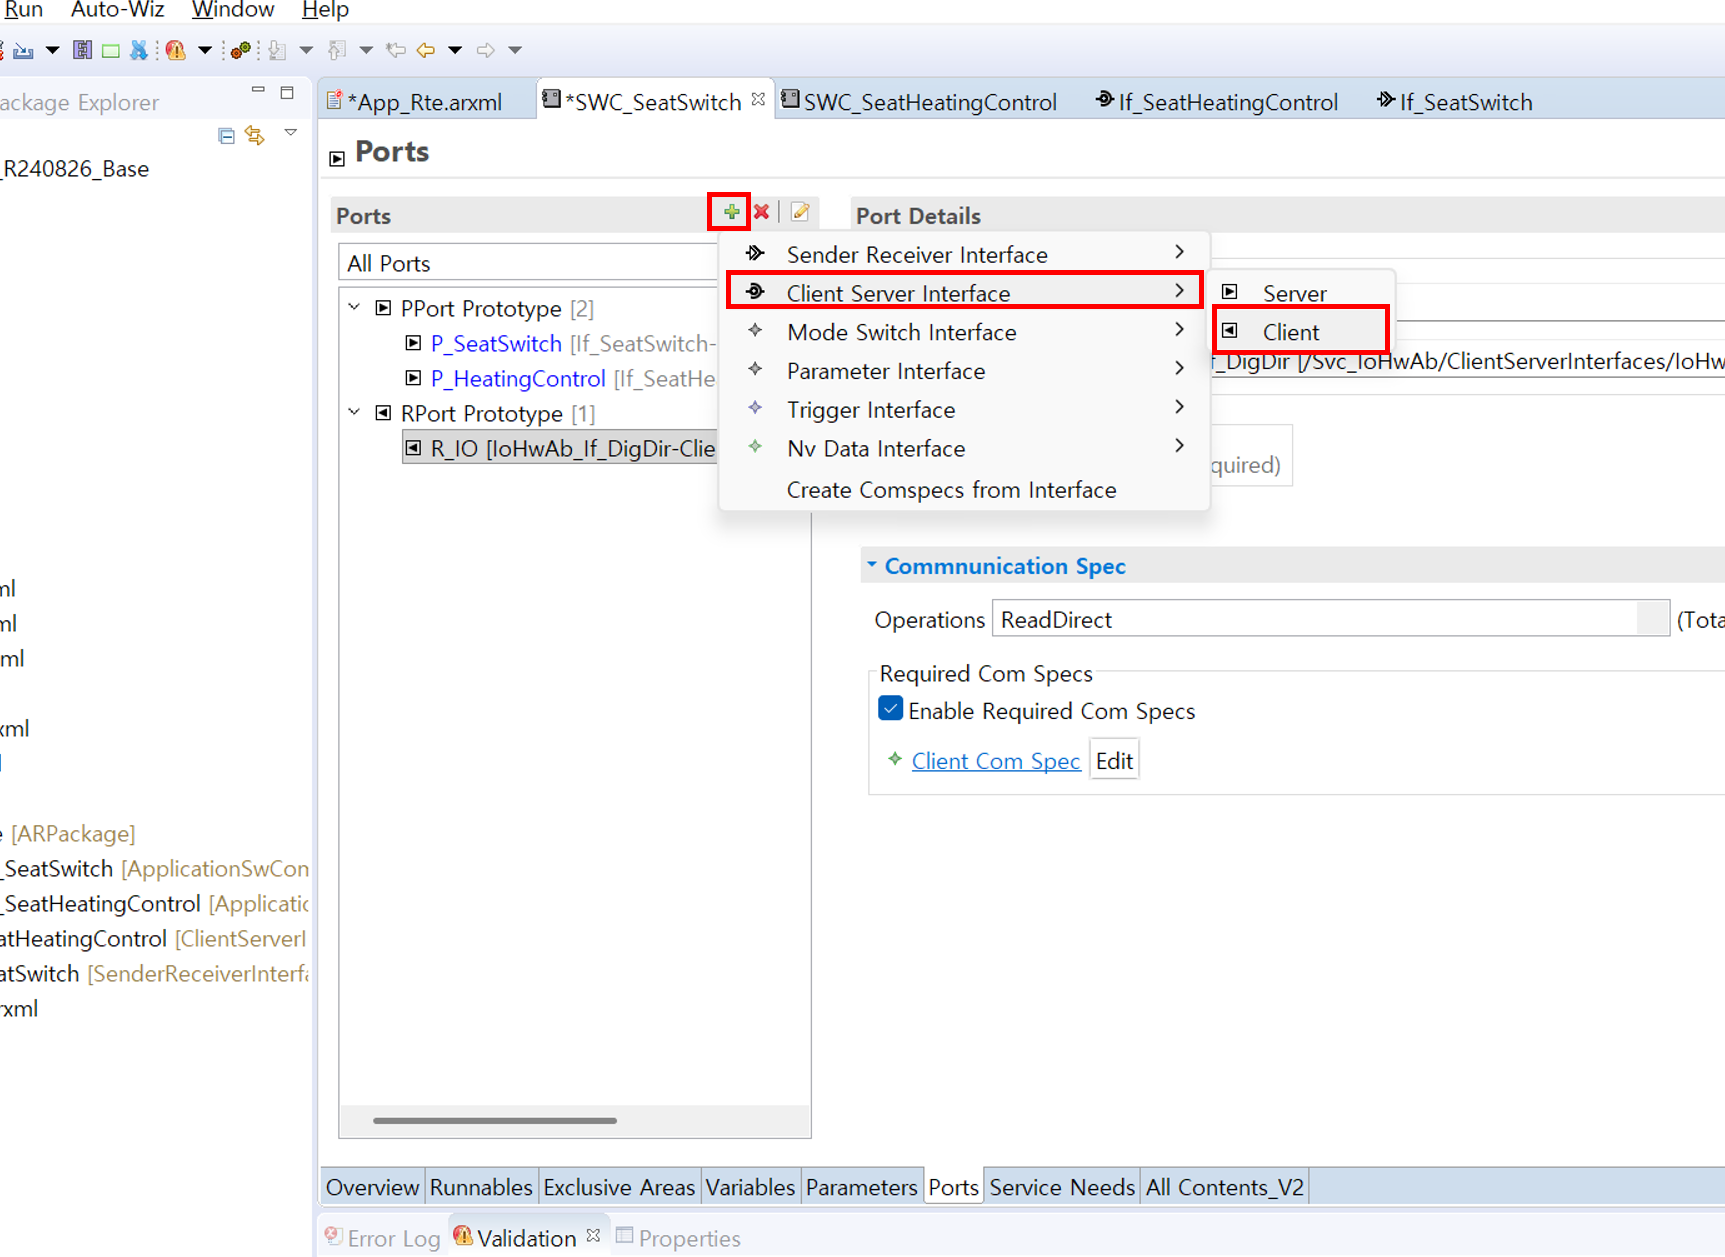Click the Link with Editor icon in Package Explorer

coord(256,135)
